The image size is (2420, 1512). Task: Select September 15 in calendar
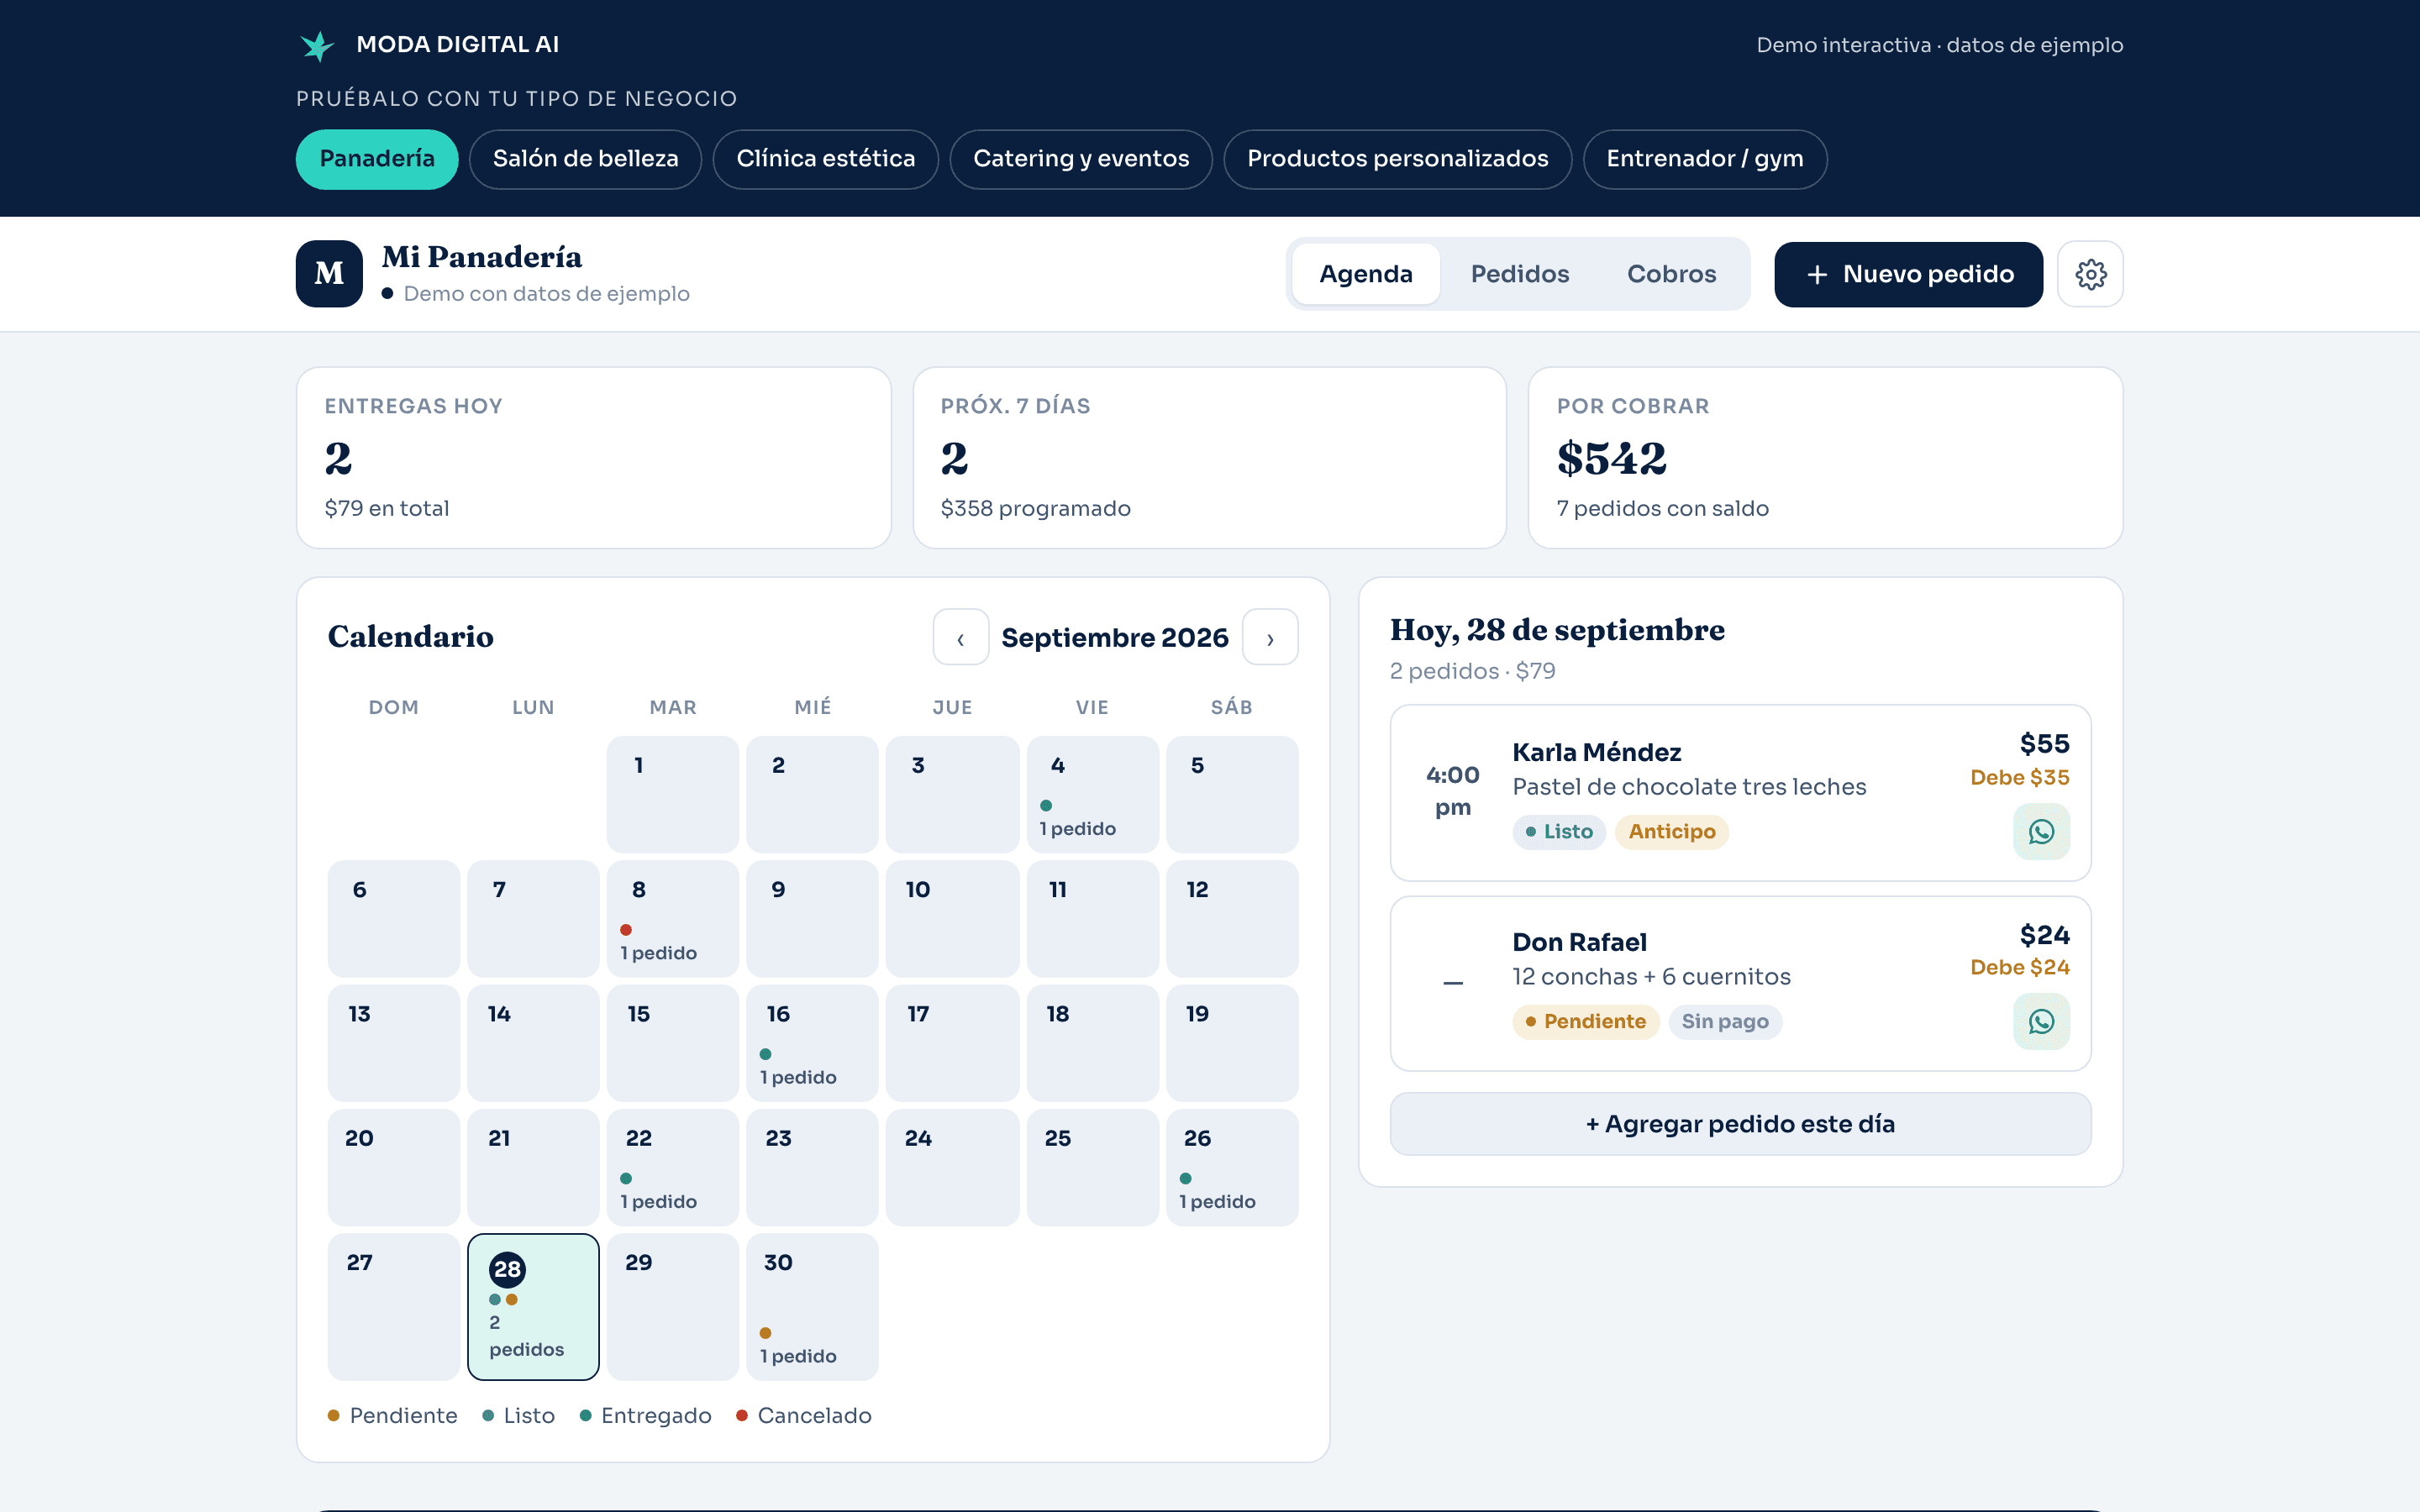tap(672, 1043)
